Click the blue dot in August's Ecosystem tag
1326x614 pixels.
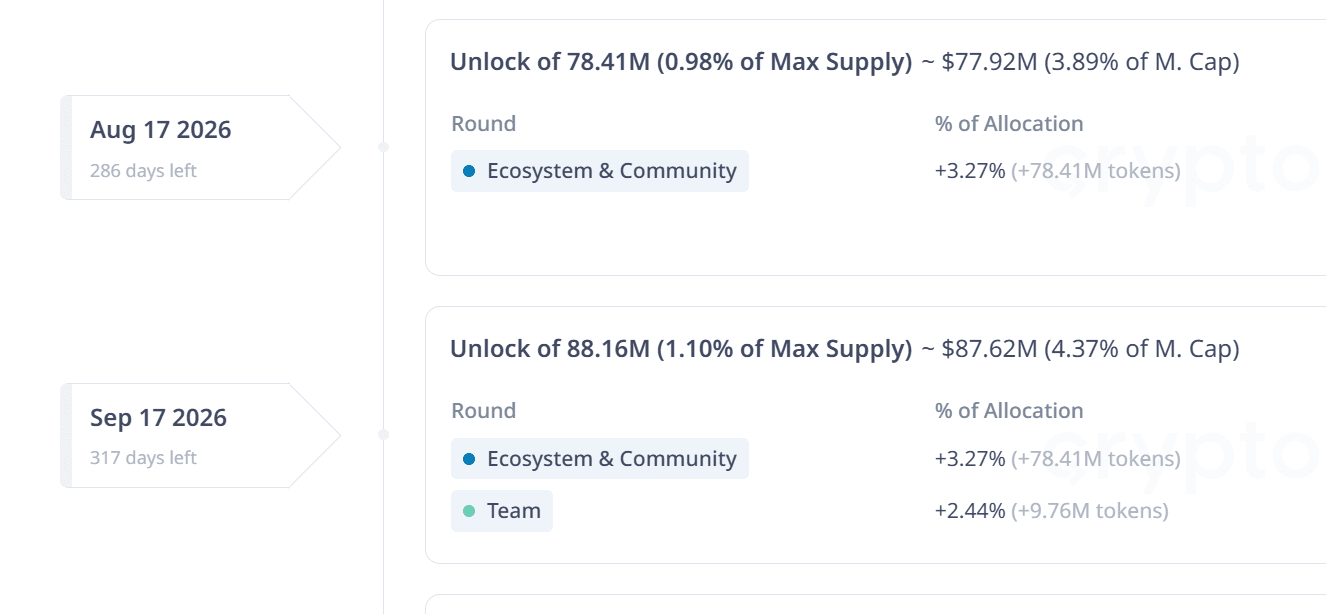pyautogui.click(x=469, y=171)
